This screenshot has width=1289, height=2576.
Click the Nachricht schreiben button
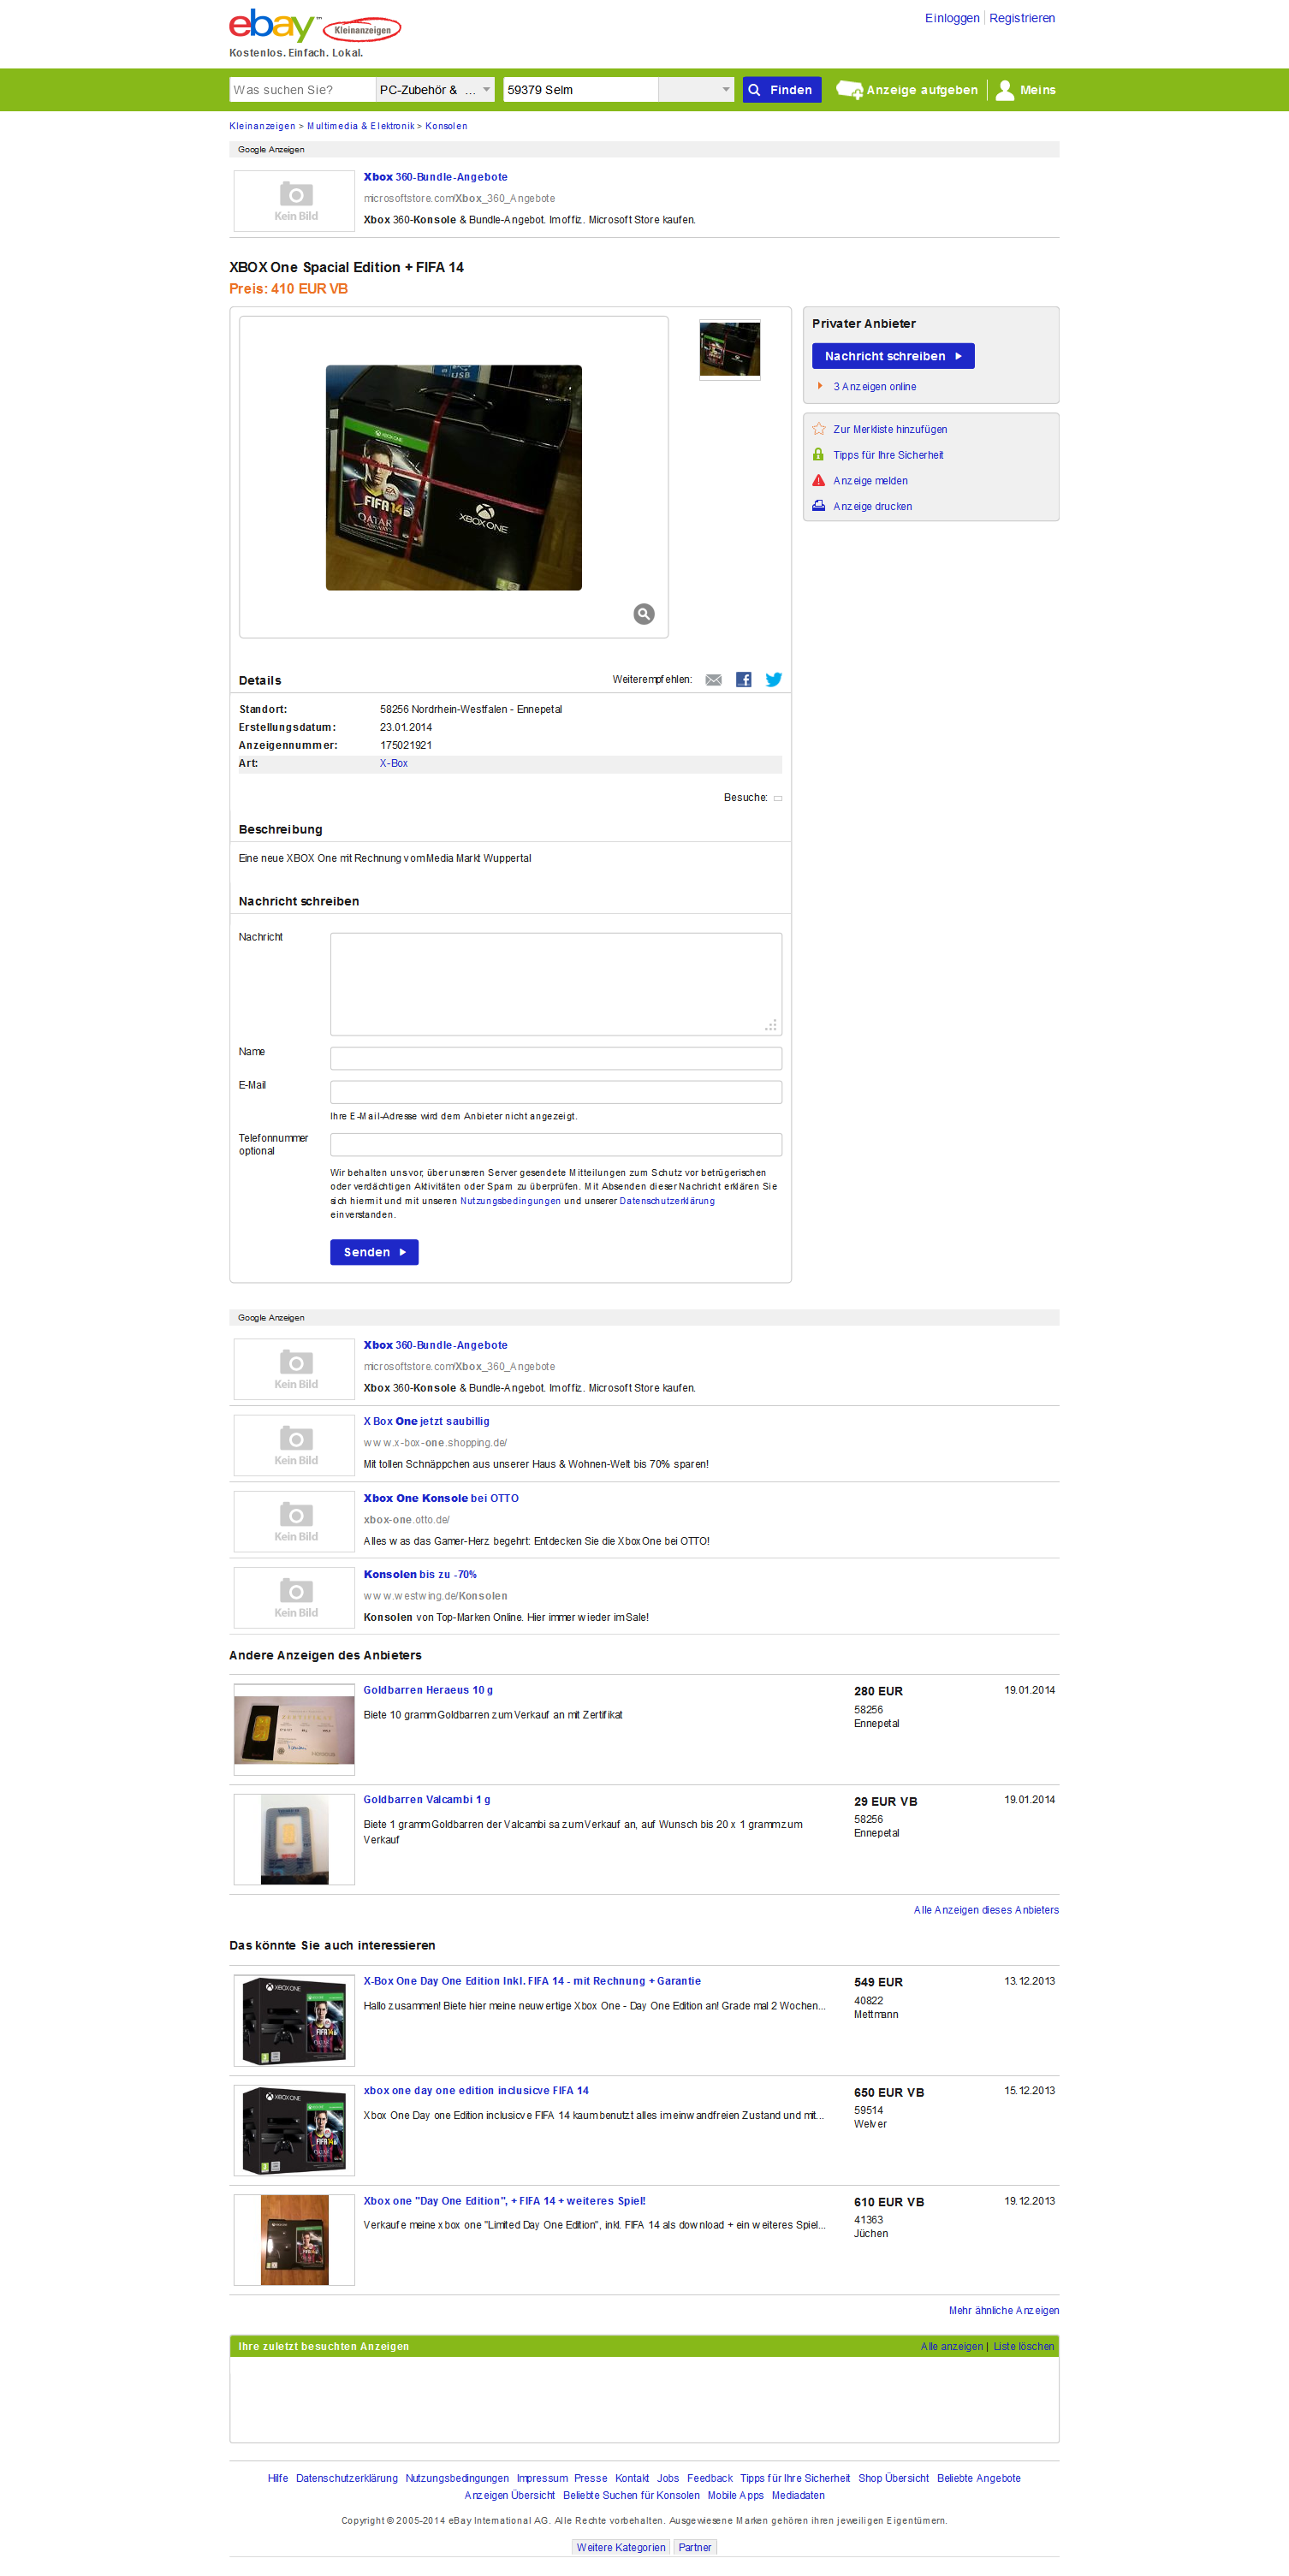pyautogui.click(x=893, y=356)
